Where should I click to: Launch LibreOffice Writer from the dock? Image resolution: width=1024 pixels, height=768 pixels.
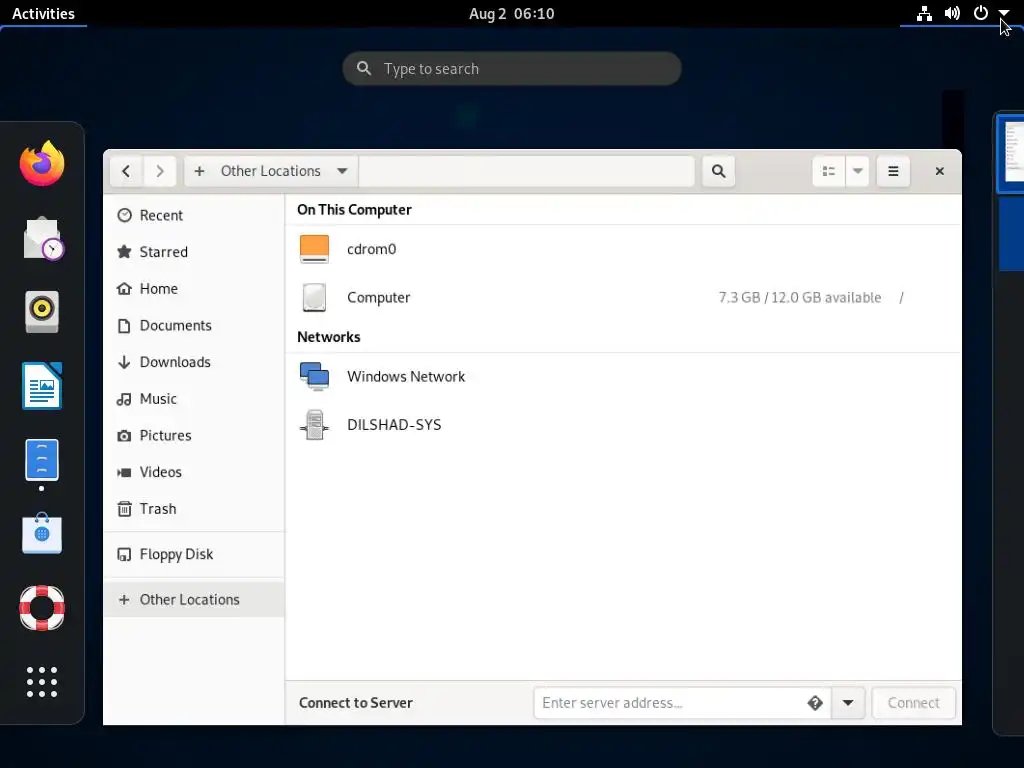[x=42, y=386]
